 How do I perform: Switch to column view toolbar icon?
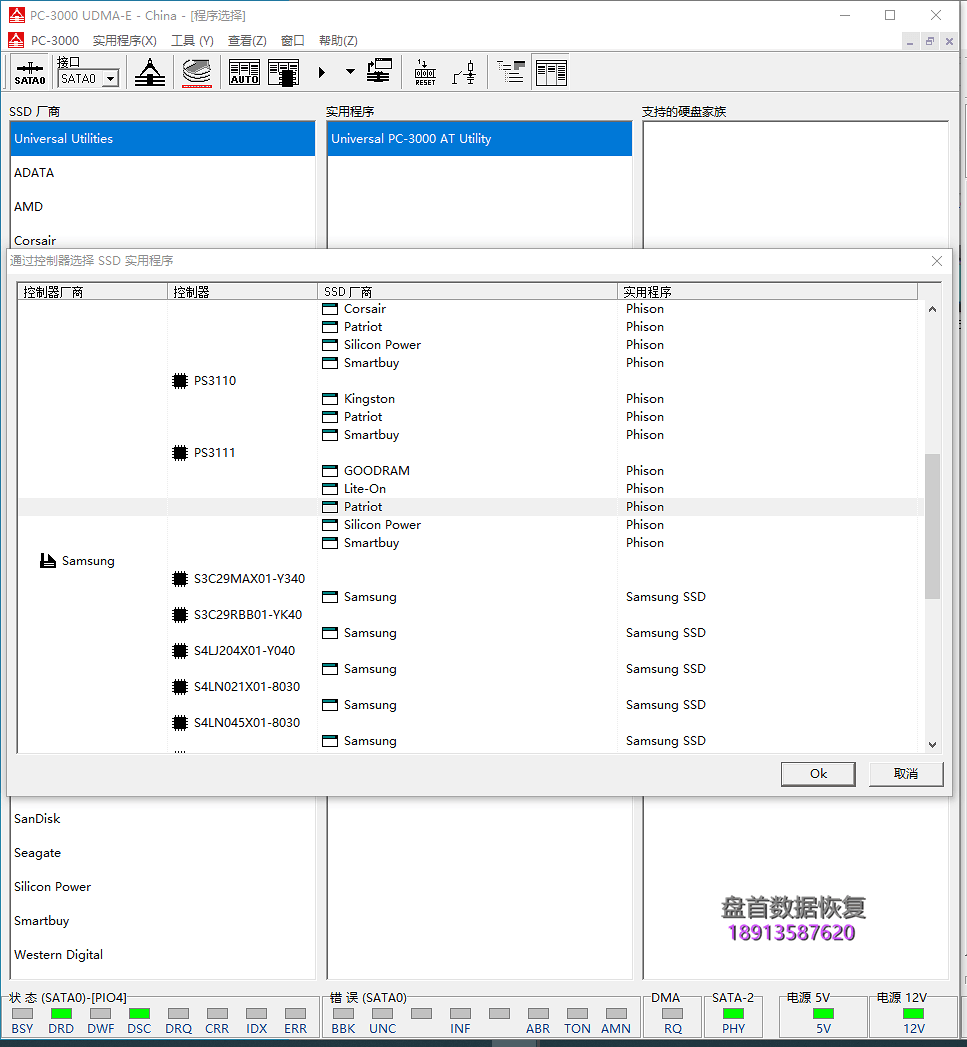pyautogui.click(x=552, y=72)
